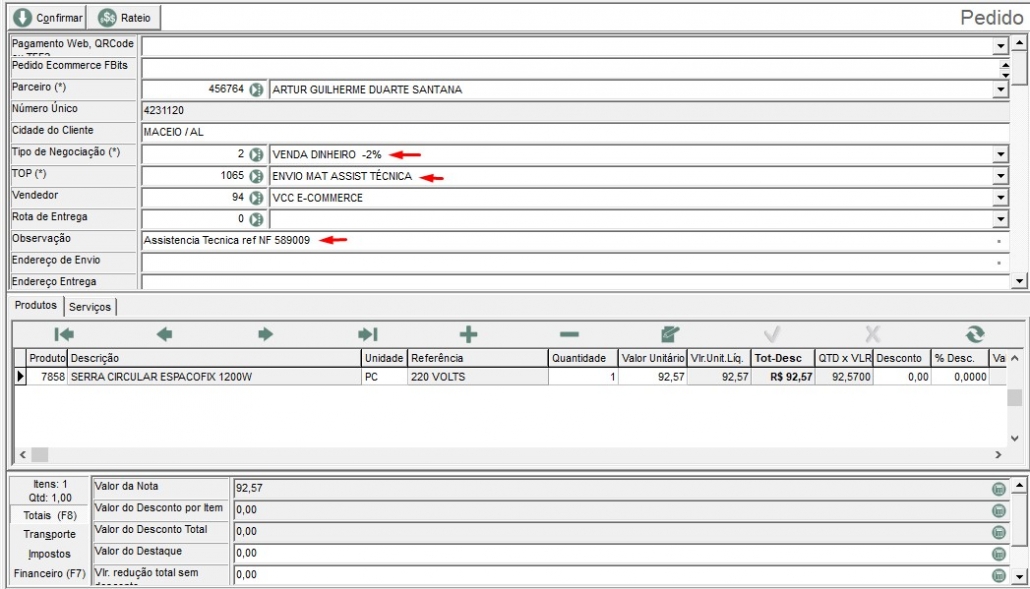This screenshot has width=1030, height=589.
Task: Expand the Parceiro name dropdown
Action: point(1000,90)
